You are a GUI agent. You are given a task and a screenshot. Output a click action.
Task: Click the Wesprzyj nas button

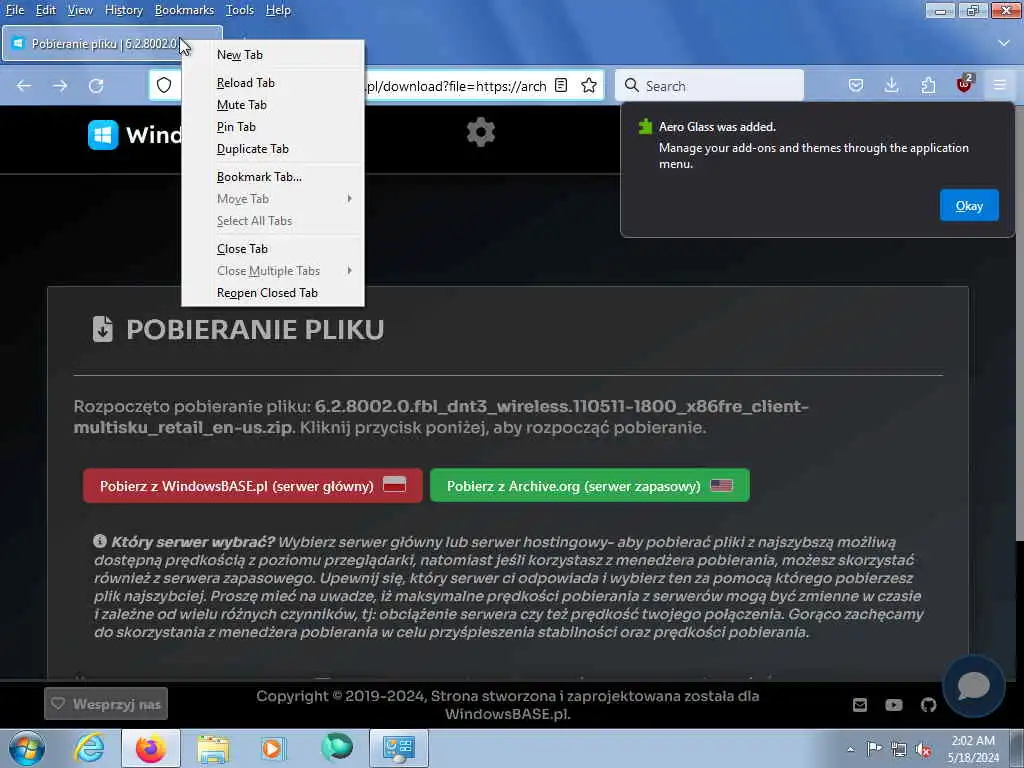coord(106,704)
